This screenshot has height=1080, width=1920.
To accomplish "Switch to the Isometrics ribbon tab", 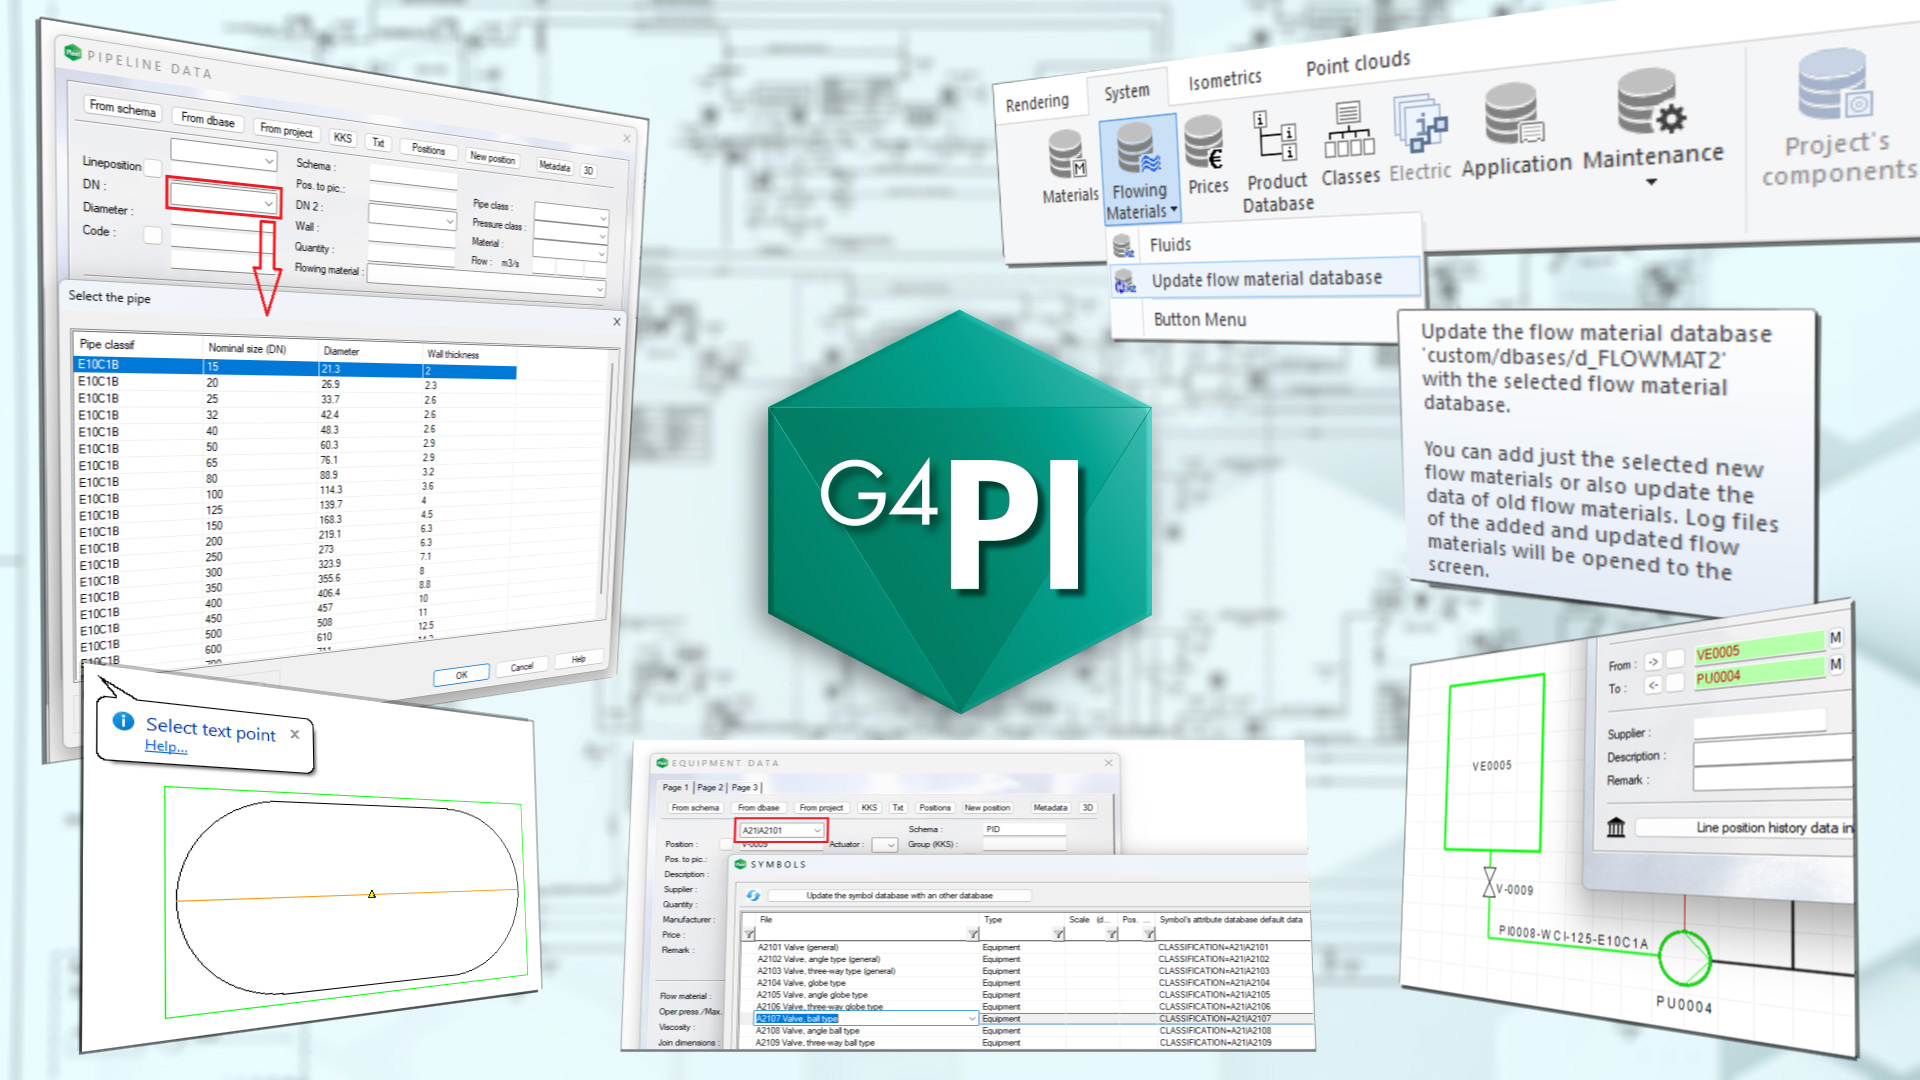I will pos(1224,80).
